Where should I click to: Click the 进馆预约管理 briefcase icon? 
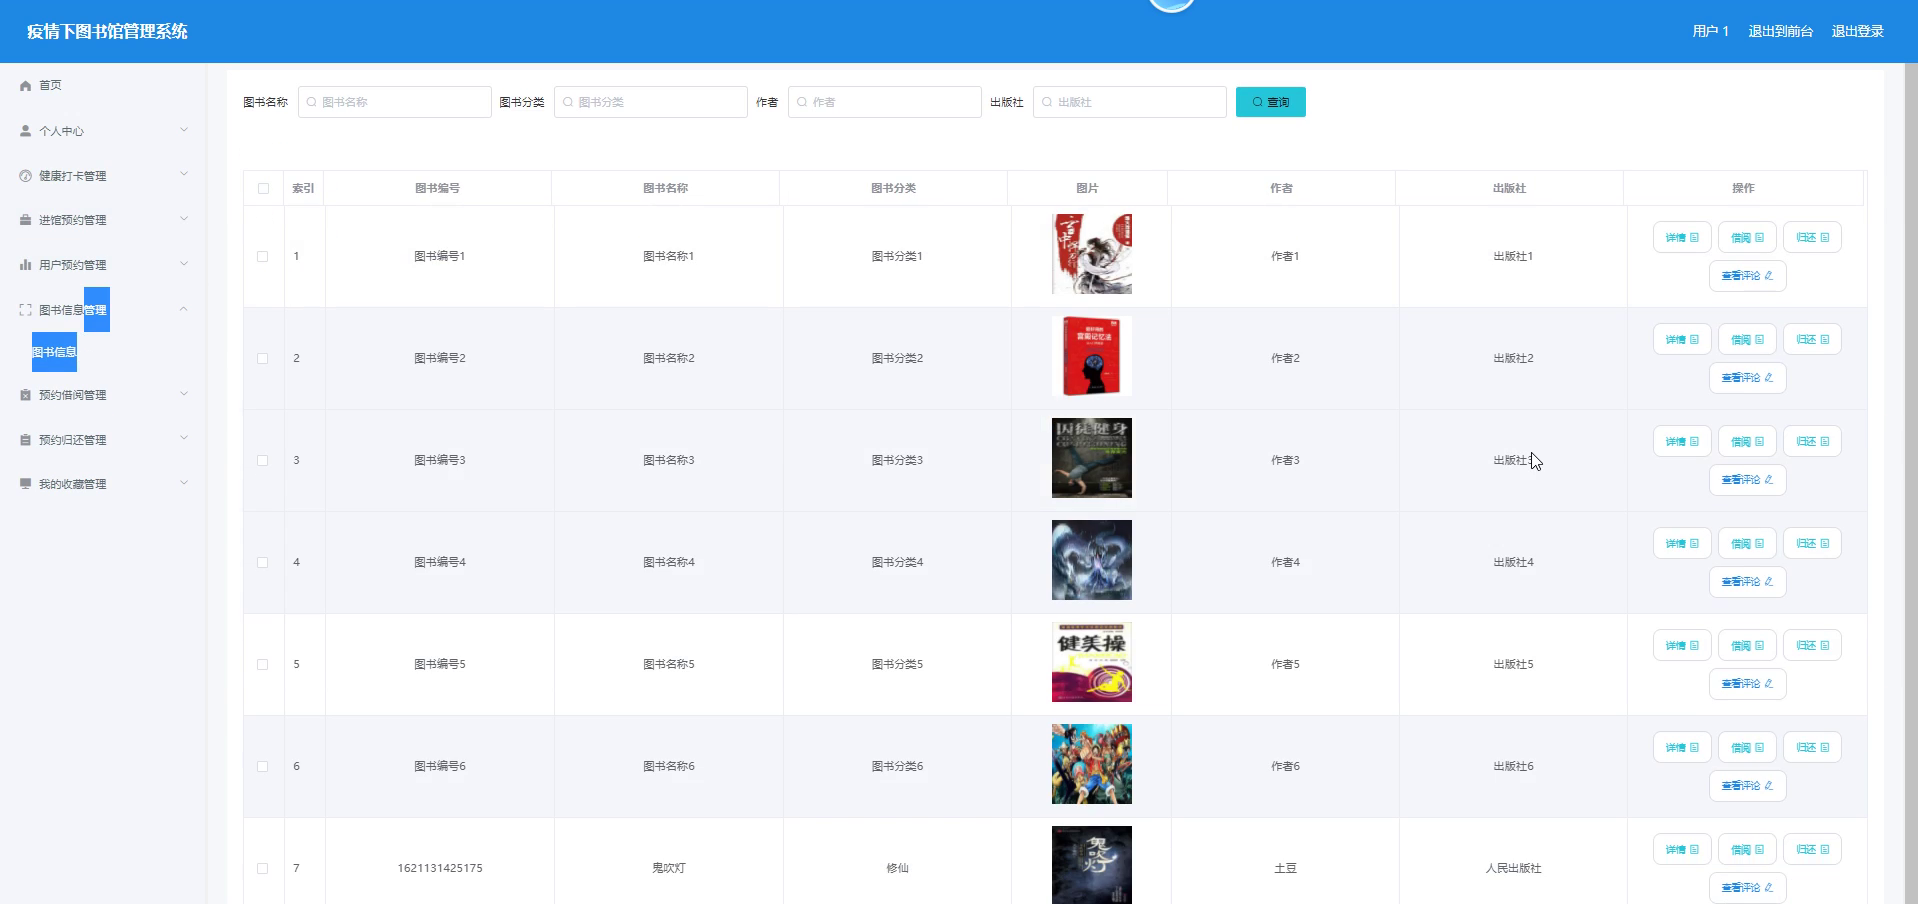[x=26, y=220]
